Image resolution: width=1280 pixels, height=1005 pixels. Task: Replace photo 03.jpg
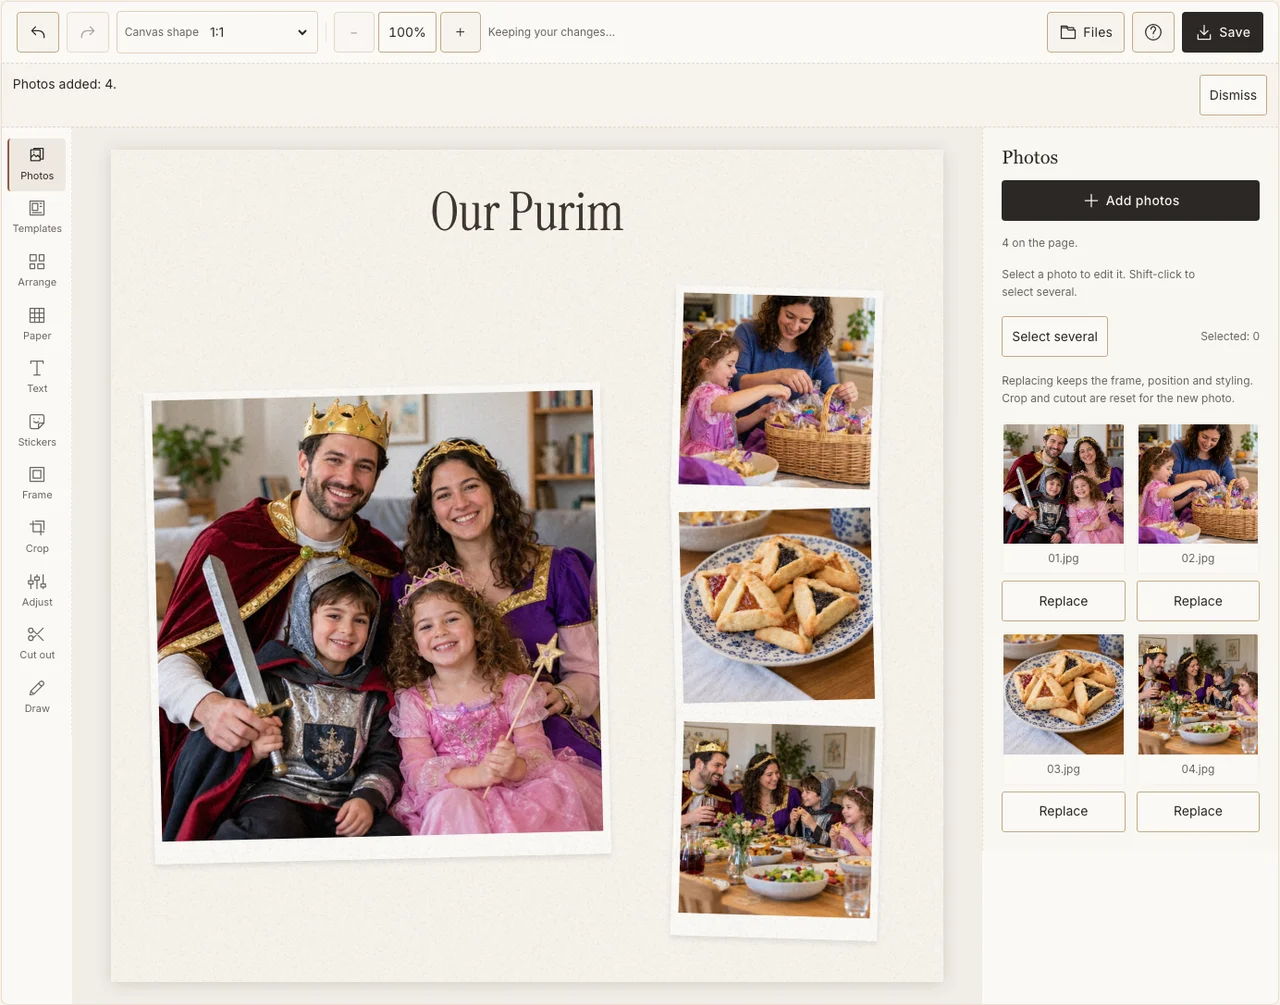(x=1063, y=811)
